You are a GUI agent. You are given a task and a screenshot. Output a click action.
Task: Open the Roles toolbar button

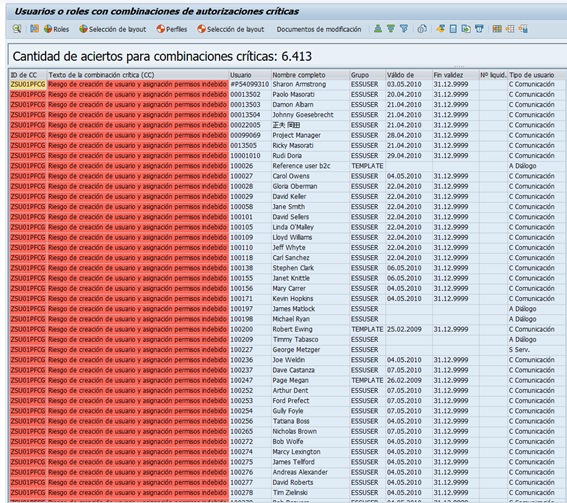click(56, 29)
